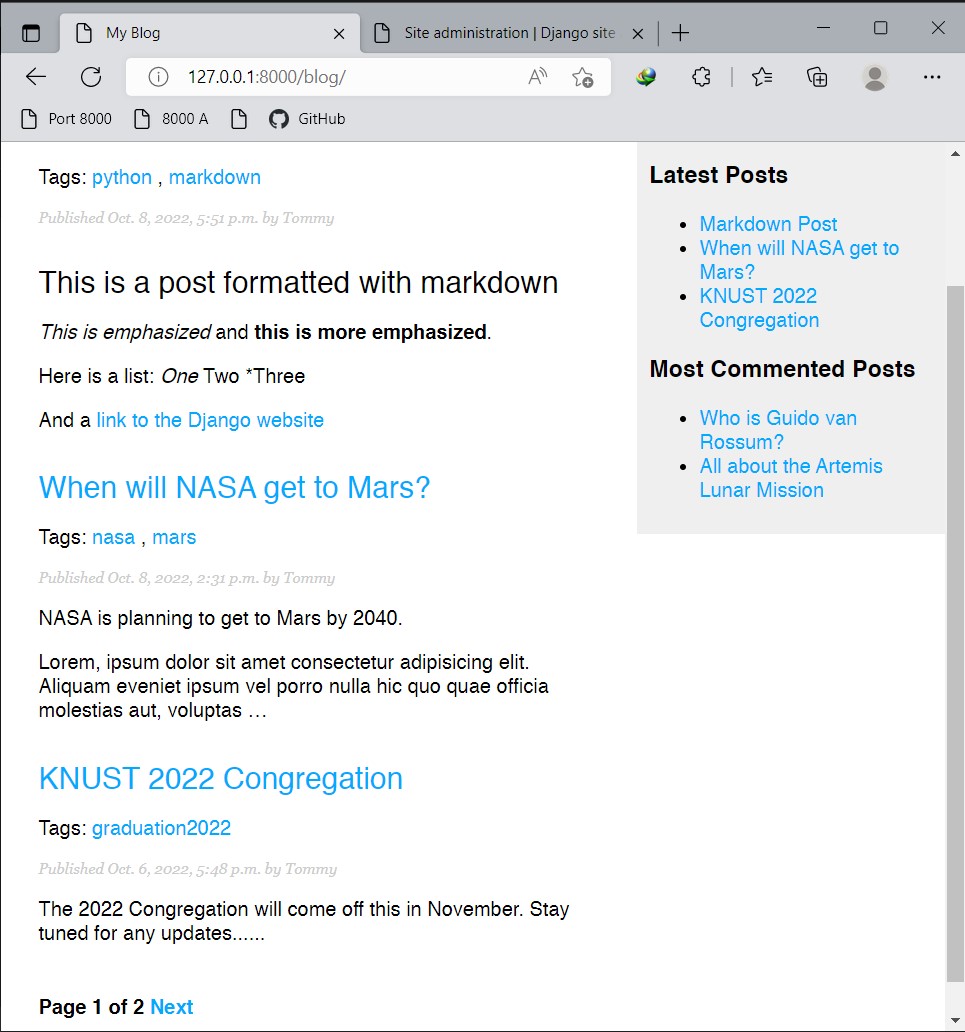Add page to favorites star icon
965x1032 pixels.
583,77
